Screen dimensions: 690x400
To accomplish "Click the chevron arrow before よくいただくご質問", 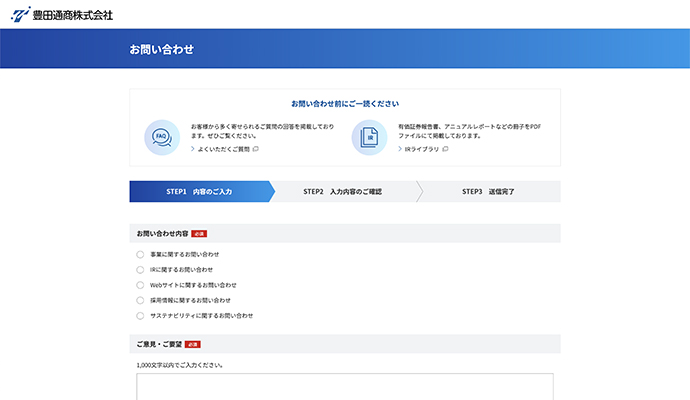I will click(193, 149).
